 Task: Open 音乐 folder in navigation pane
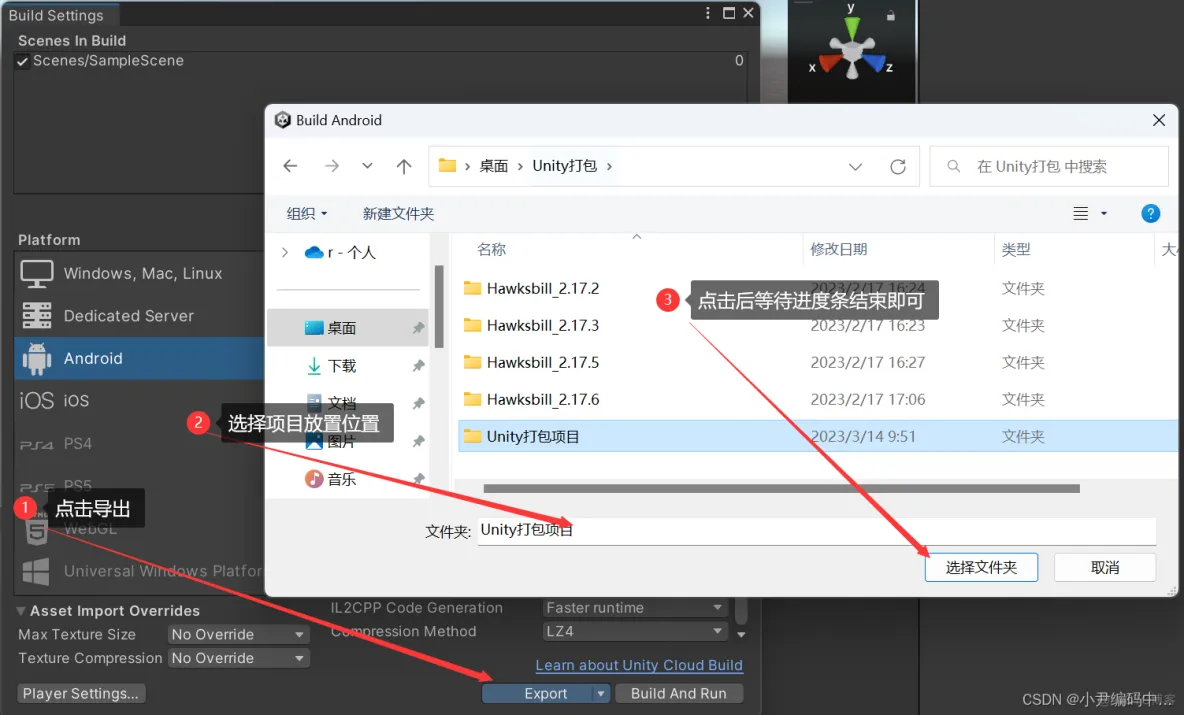coord(330,479)
